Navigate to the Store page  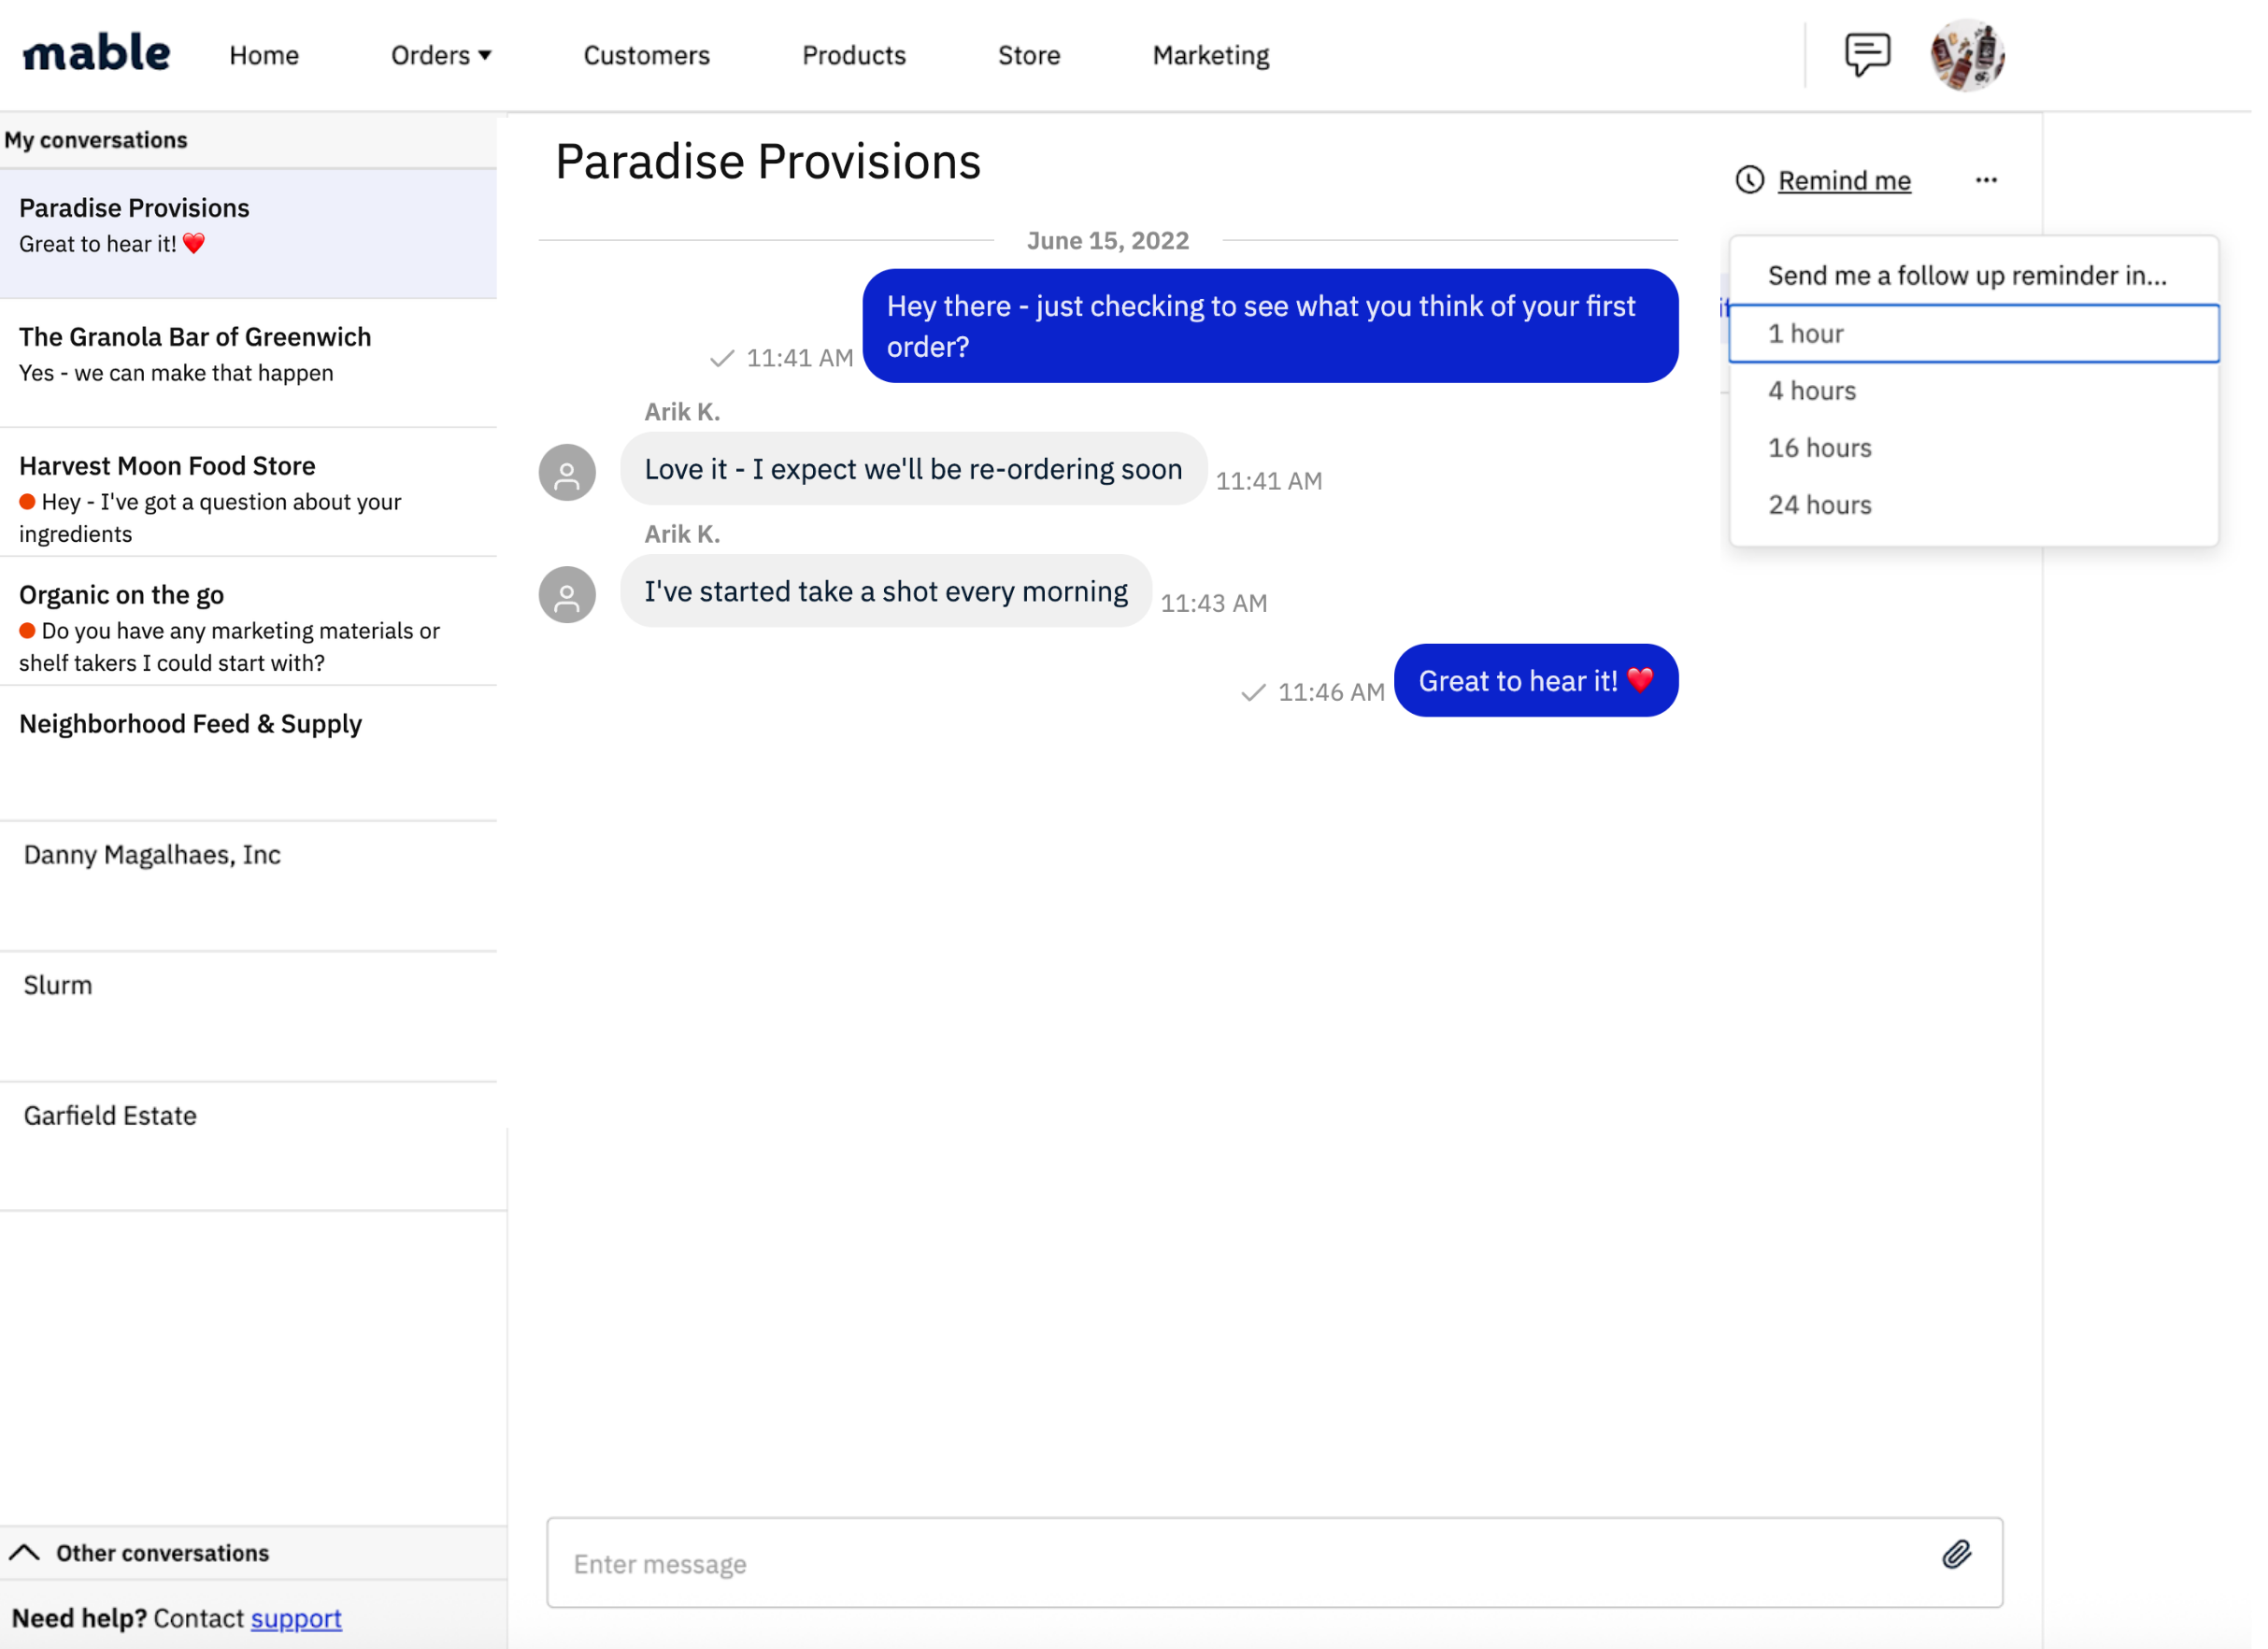[1029, 55]
